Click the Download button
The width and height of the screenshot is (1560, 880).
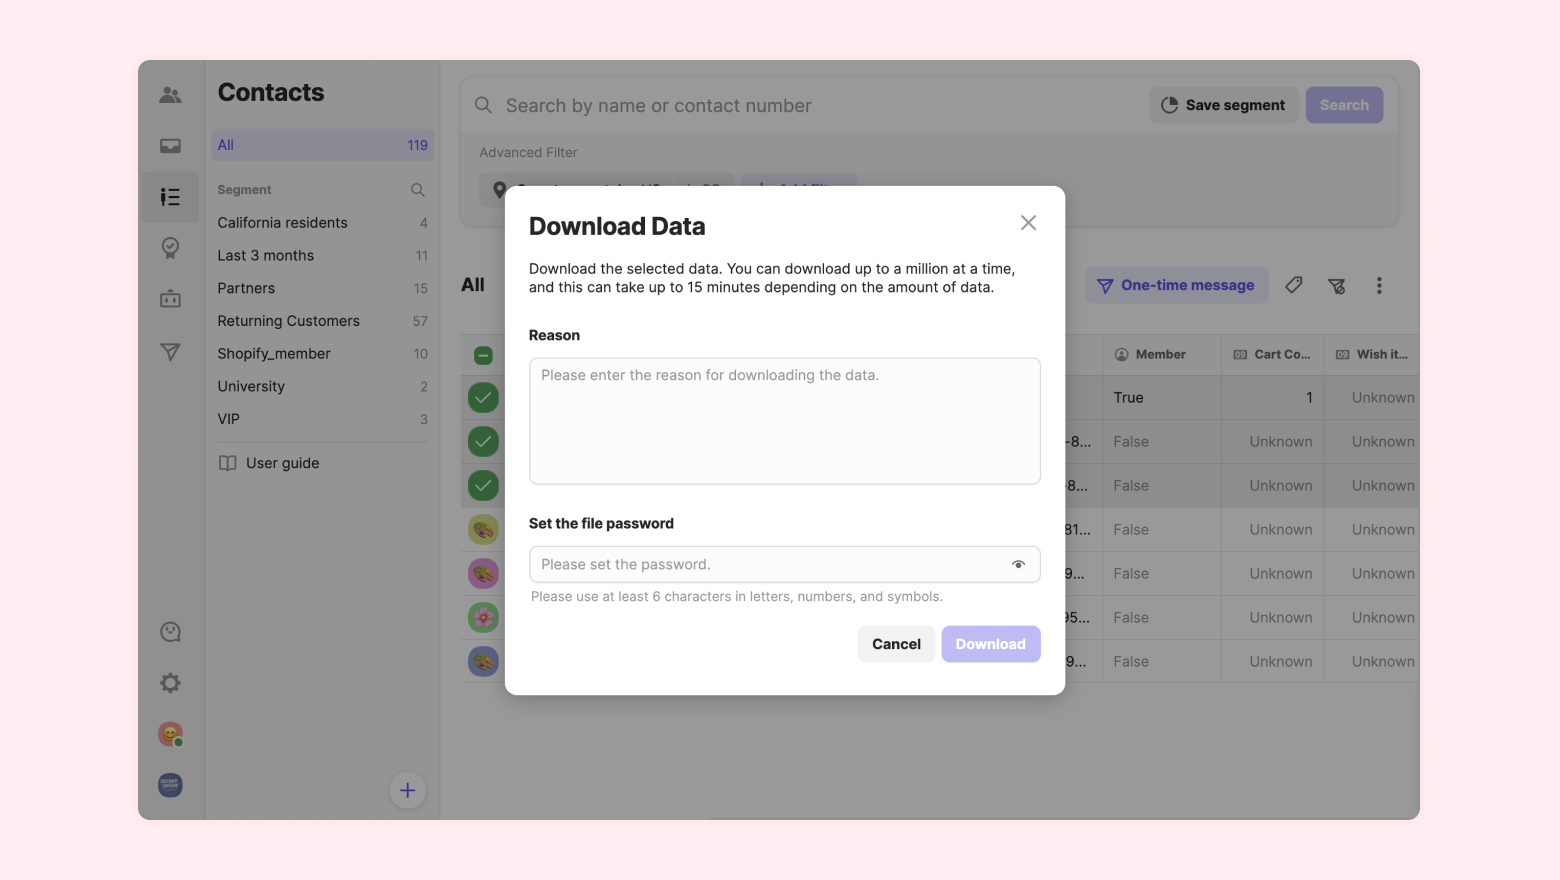(x=990, y=644)
